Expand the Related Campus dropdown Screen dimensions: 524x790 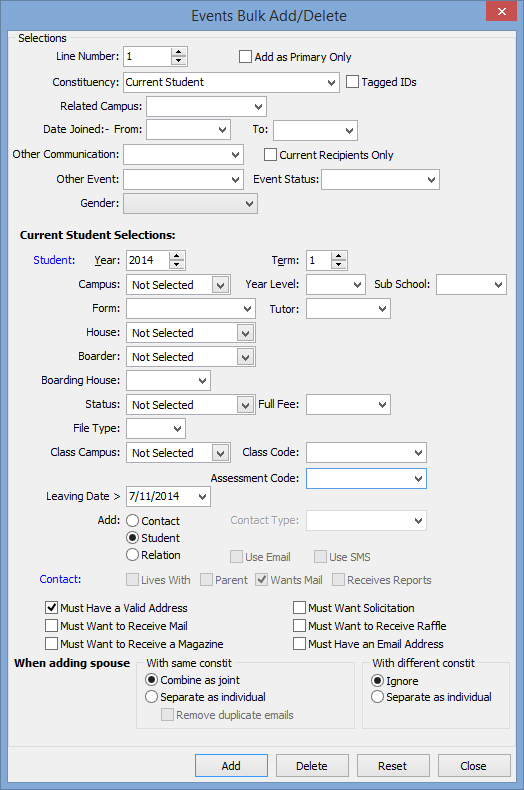(258, 106)
